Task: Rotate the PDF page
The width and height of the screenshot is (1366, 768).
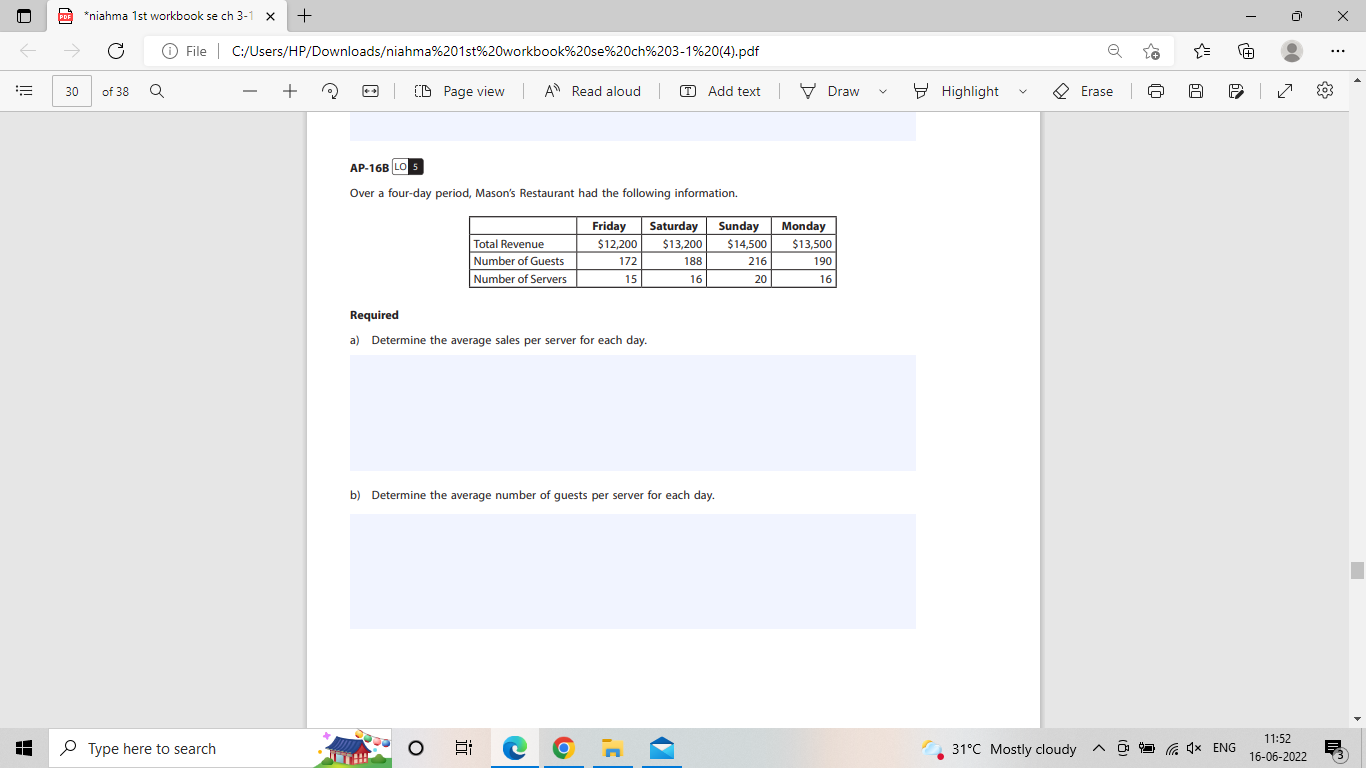Action: [x=329, y=91]
